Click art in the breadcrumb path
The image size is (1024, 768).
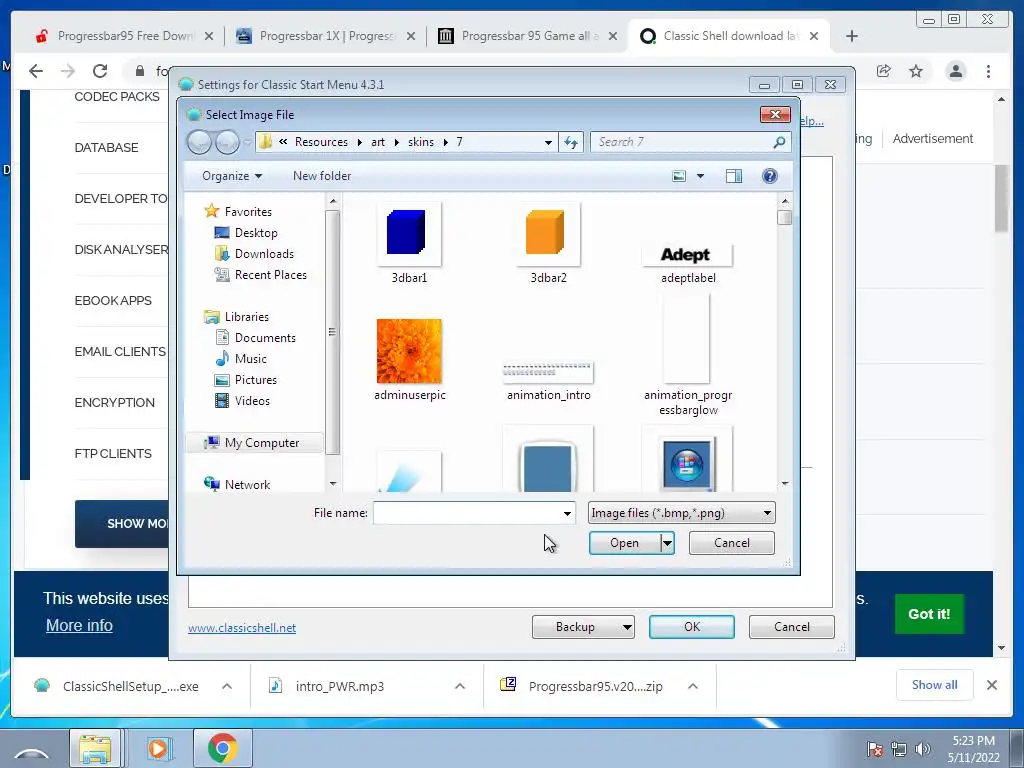pyautogui.click(x=377, y=142)
